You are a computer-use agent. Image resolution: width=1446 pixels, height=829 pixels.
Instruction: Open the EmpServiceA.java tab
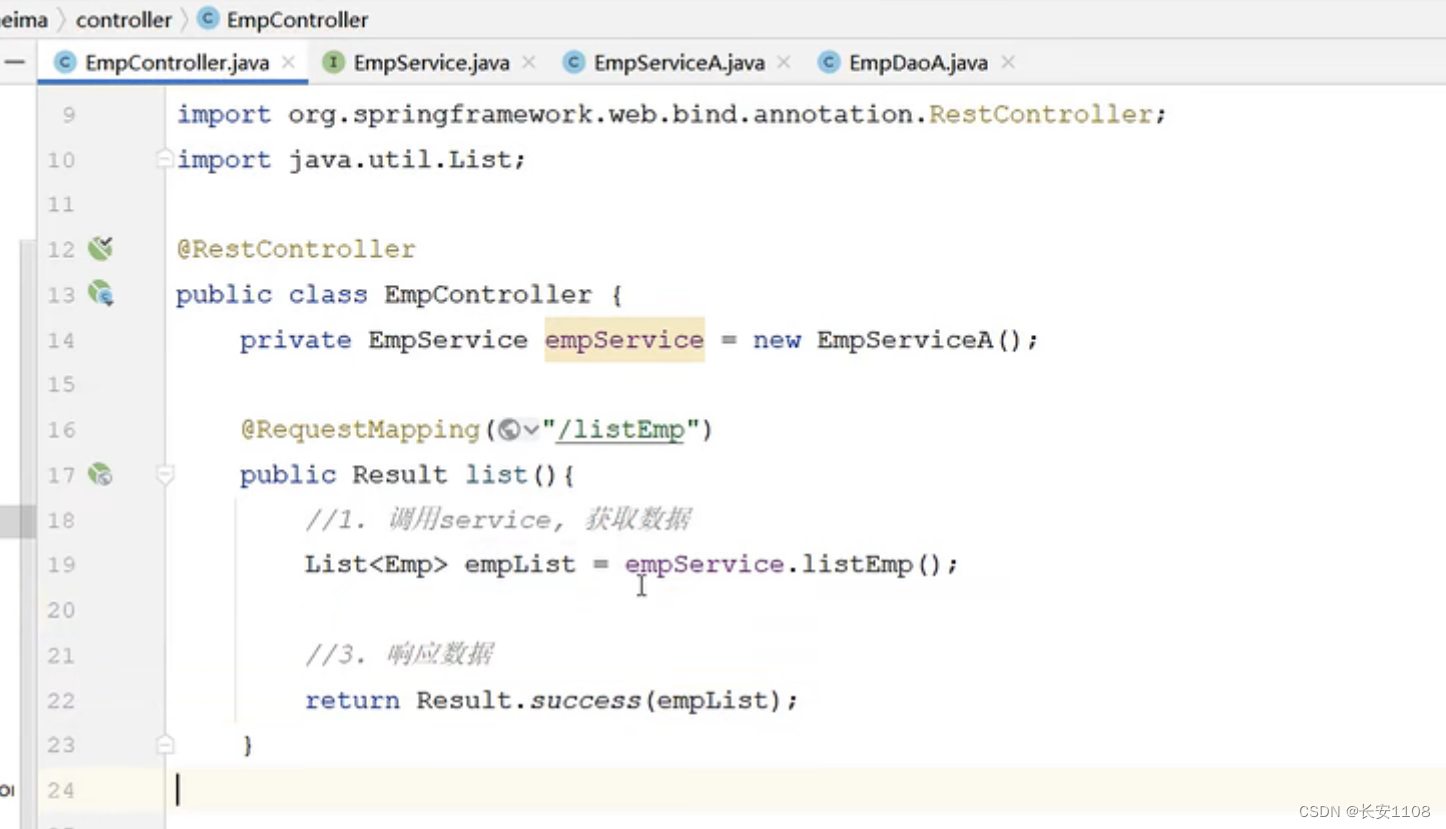click(678, 63)
